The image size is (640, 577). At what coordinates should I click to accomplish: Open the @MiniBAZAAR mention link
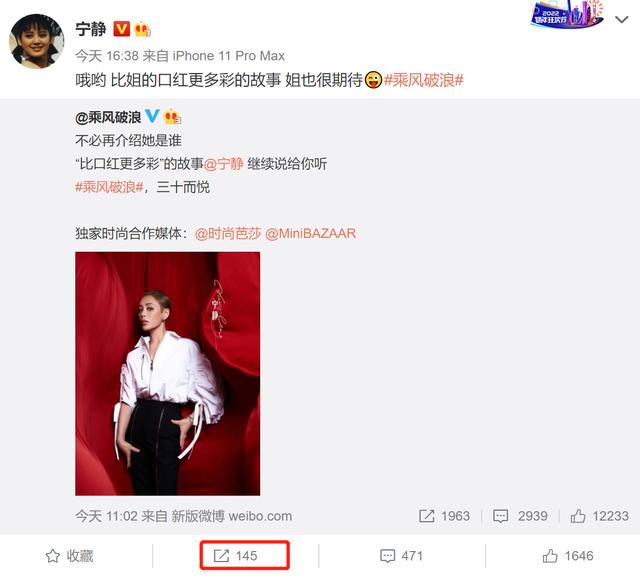(311, 233)
